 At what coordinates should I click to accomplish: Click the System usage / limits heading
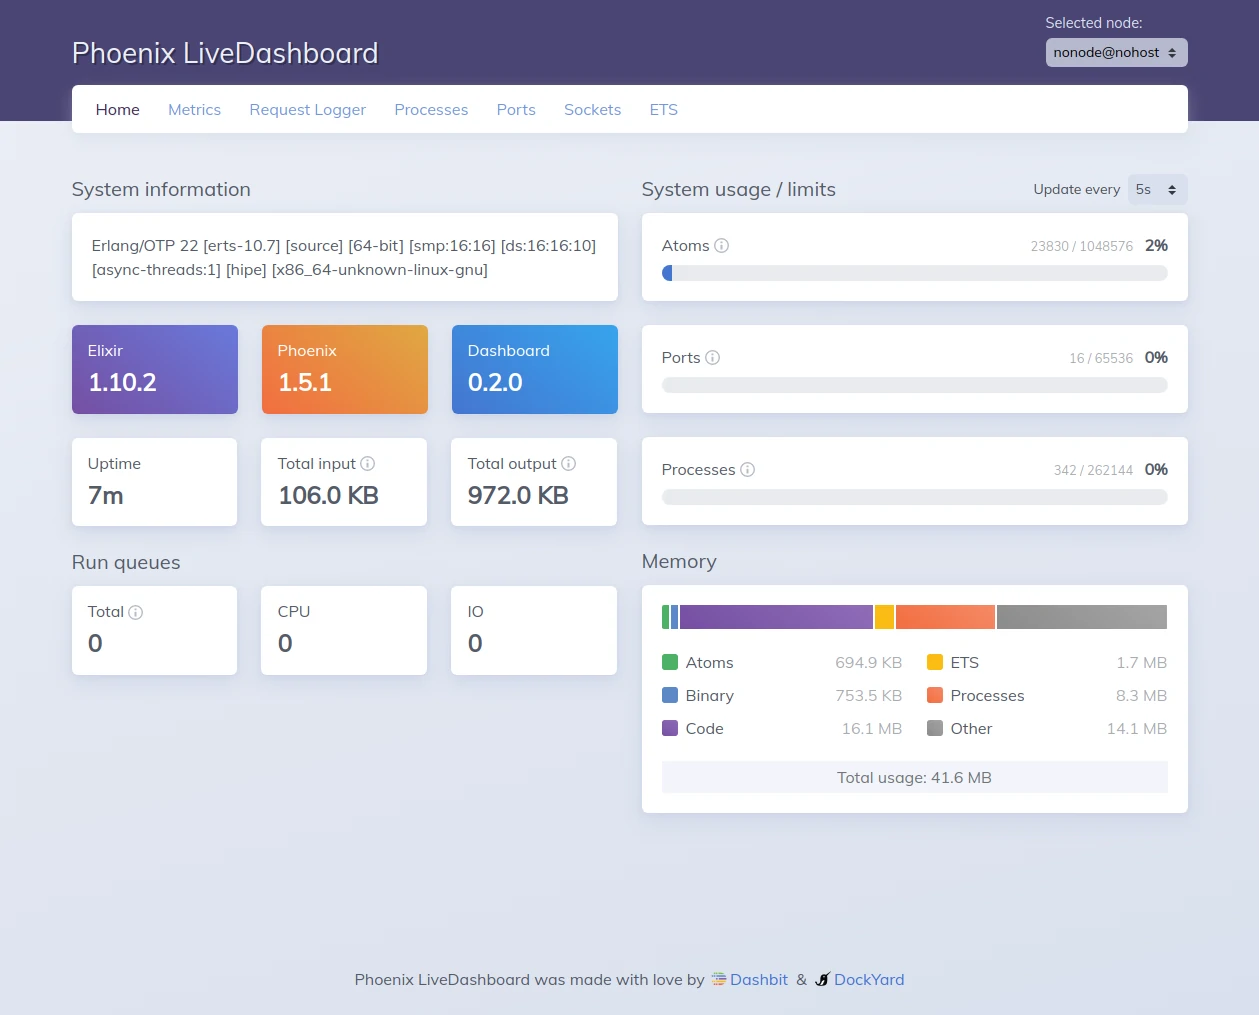(739, 190)
